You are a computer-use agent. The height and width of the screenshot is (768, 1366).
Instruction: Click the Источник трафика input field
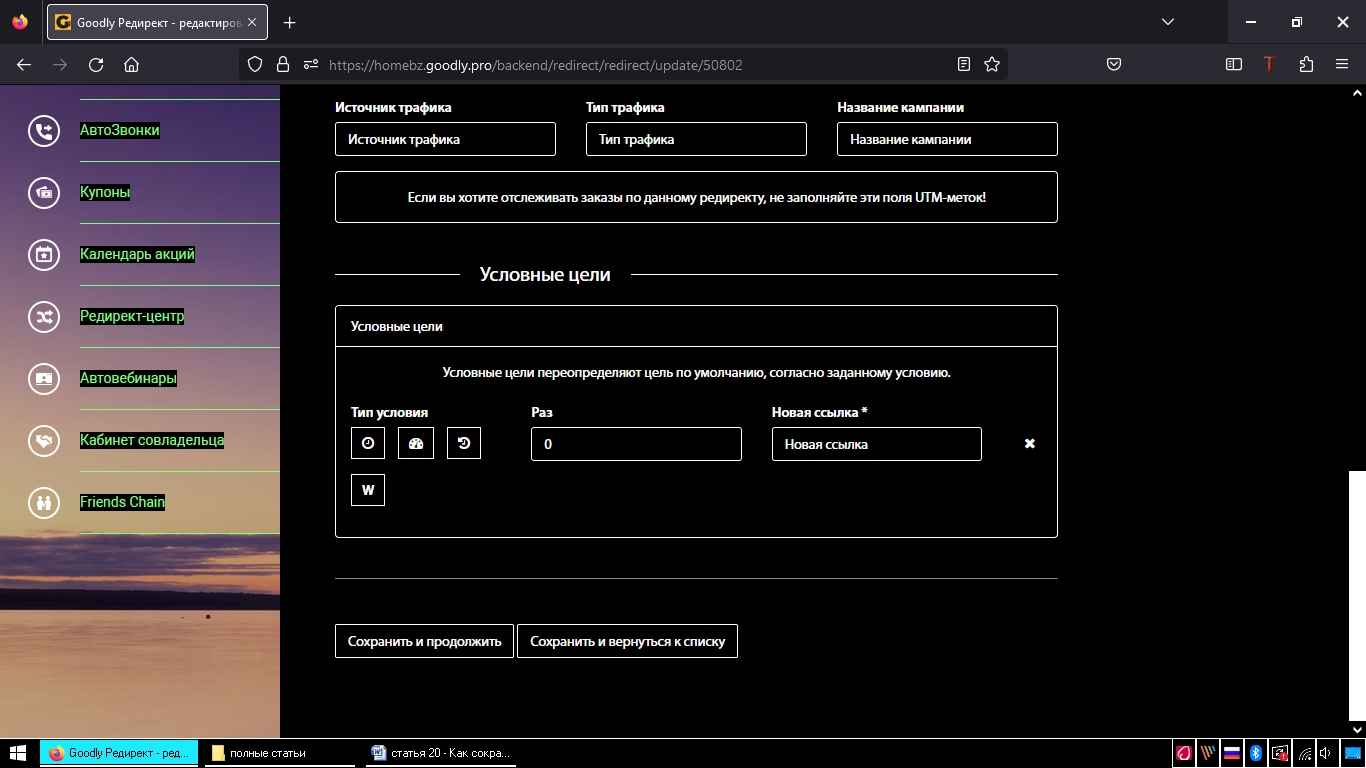click(445, 139)
